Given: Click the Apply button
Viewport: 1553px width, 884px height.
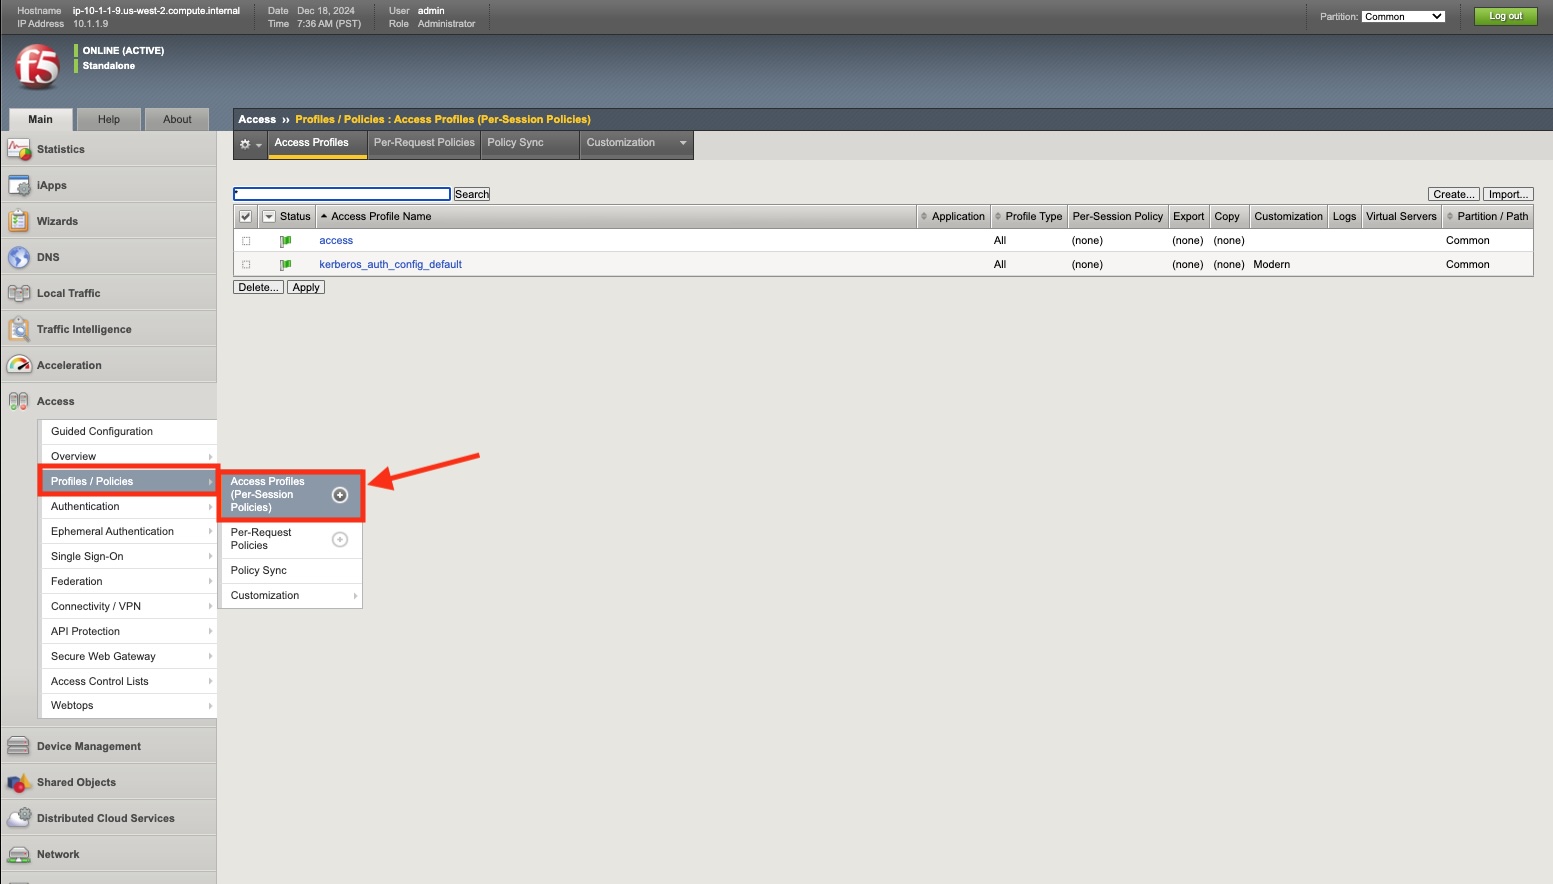Looking at the screenshot, I should (306, 288).
